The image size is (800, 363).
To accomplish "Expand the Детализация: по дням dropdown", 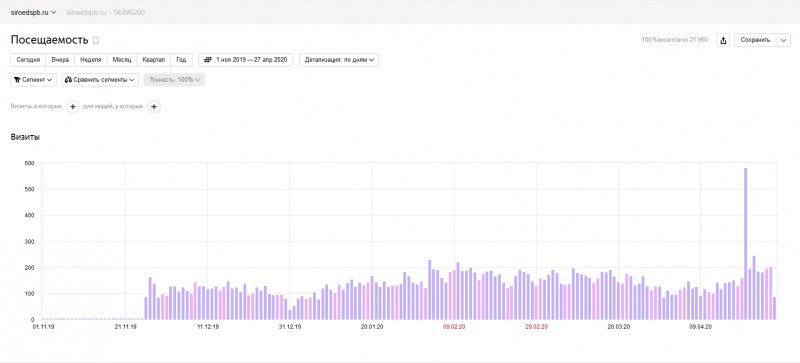I will (x=339, y=60).
